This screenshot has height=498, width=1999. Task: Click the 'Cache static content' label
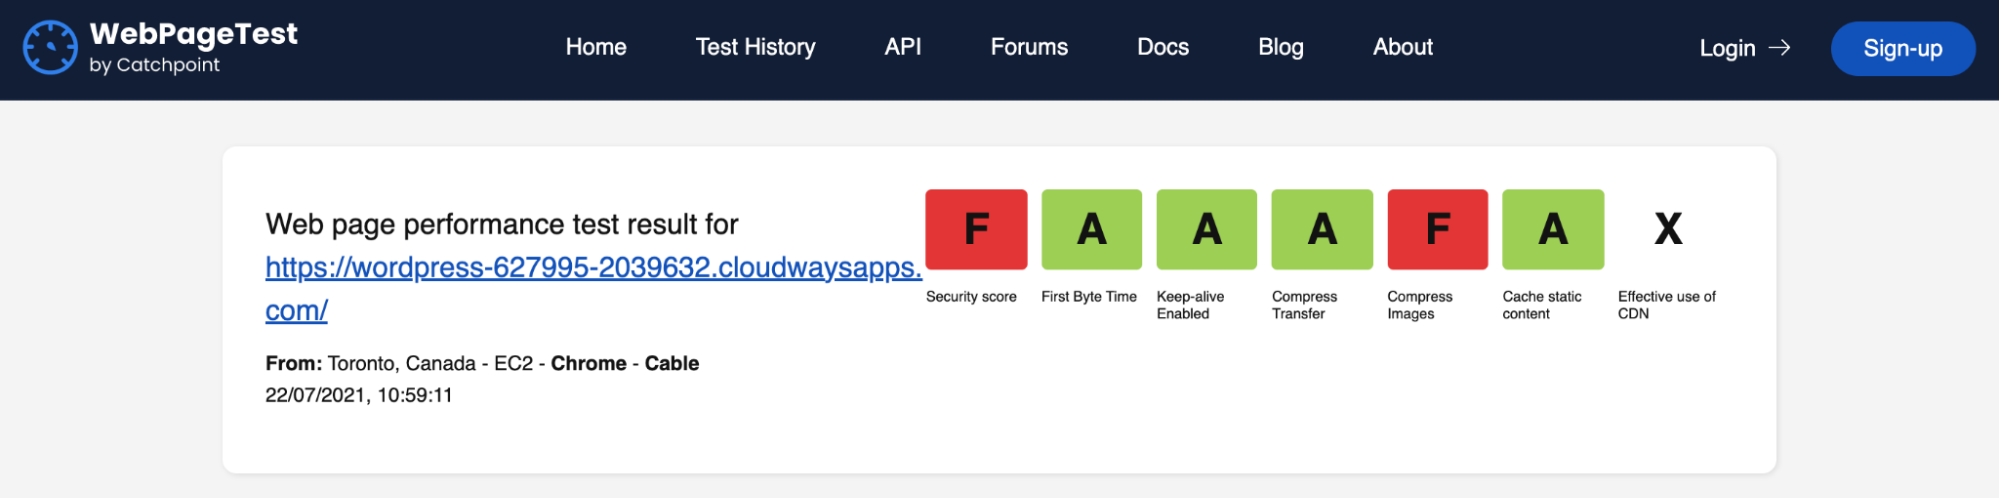1542,305
